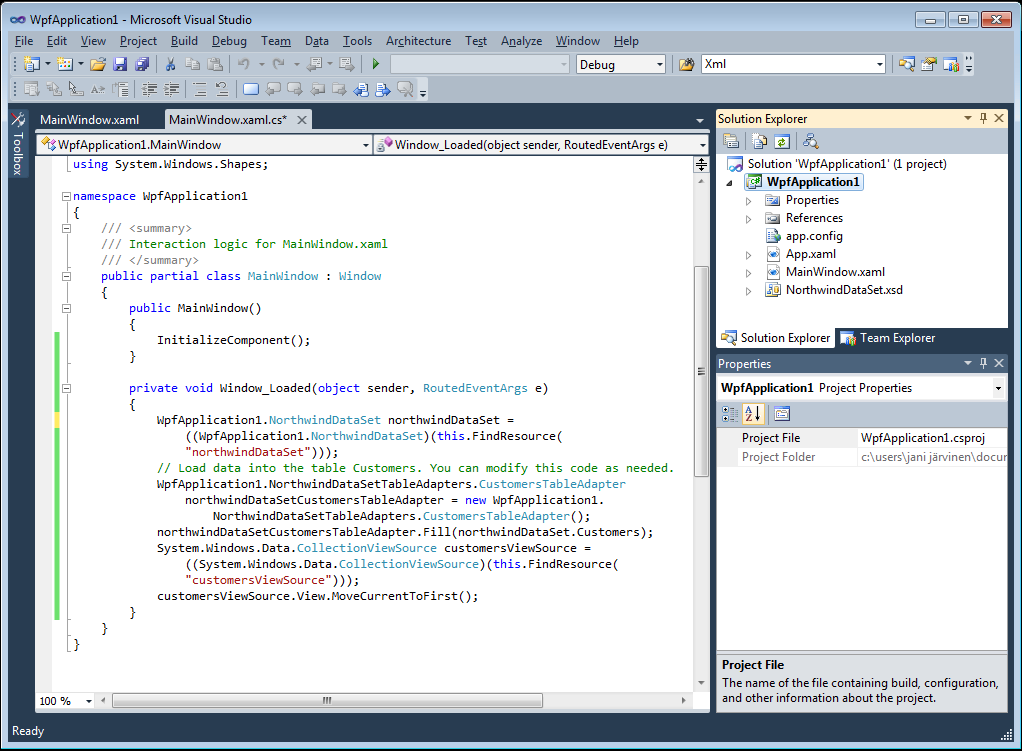Click the green Start Debugging arrow
This screenshot has width=1022, height=751.
(x=373, y=64)
